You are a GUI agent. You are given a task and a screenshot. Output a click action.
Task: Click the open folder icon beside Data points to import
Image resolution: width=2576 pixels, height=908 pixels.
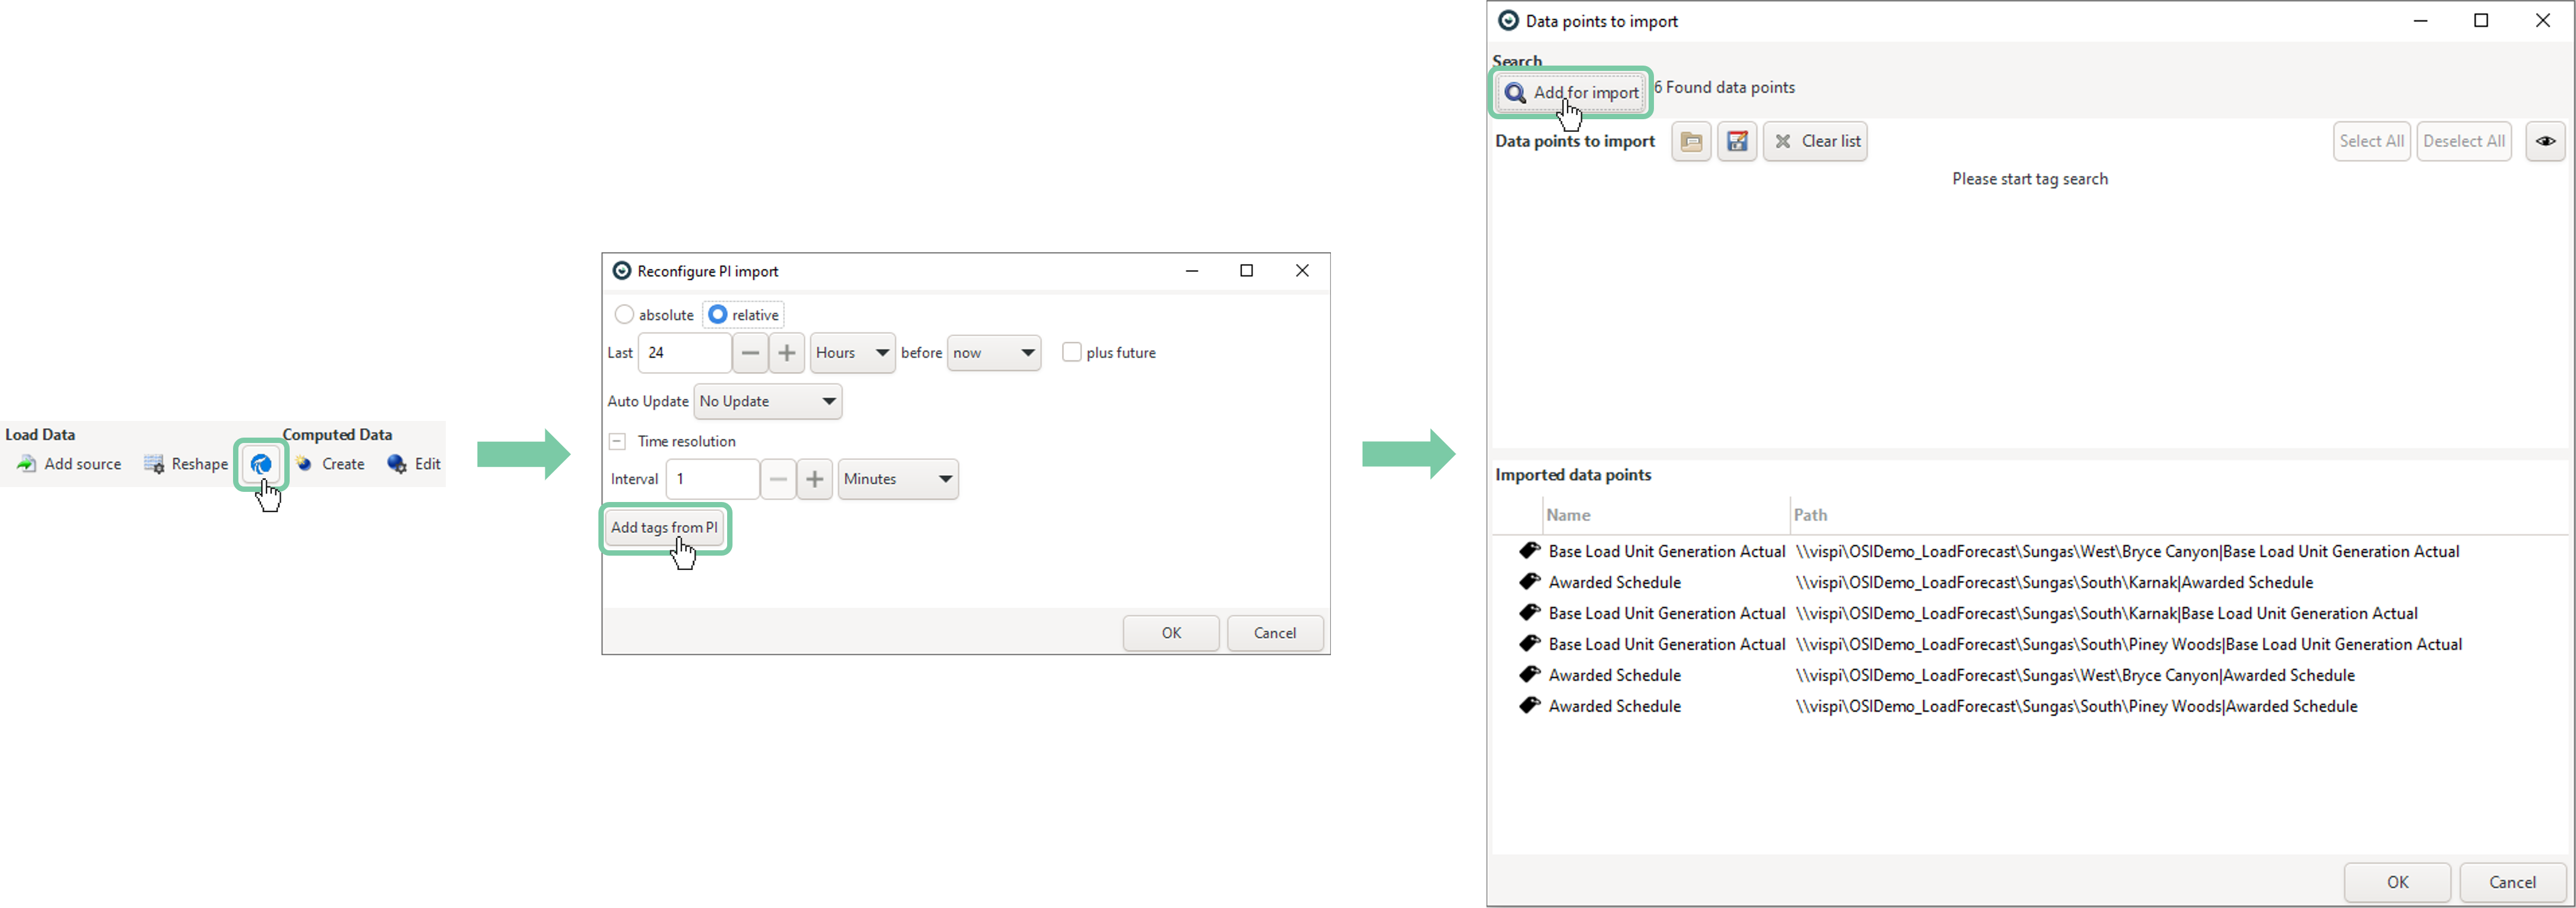coord(1691,142)
